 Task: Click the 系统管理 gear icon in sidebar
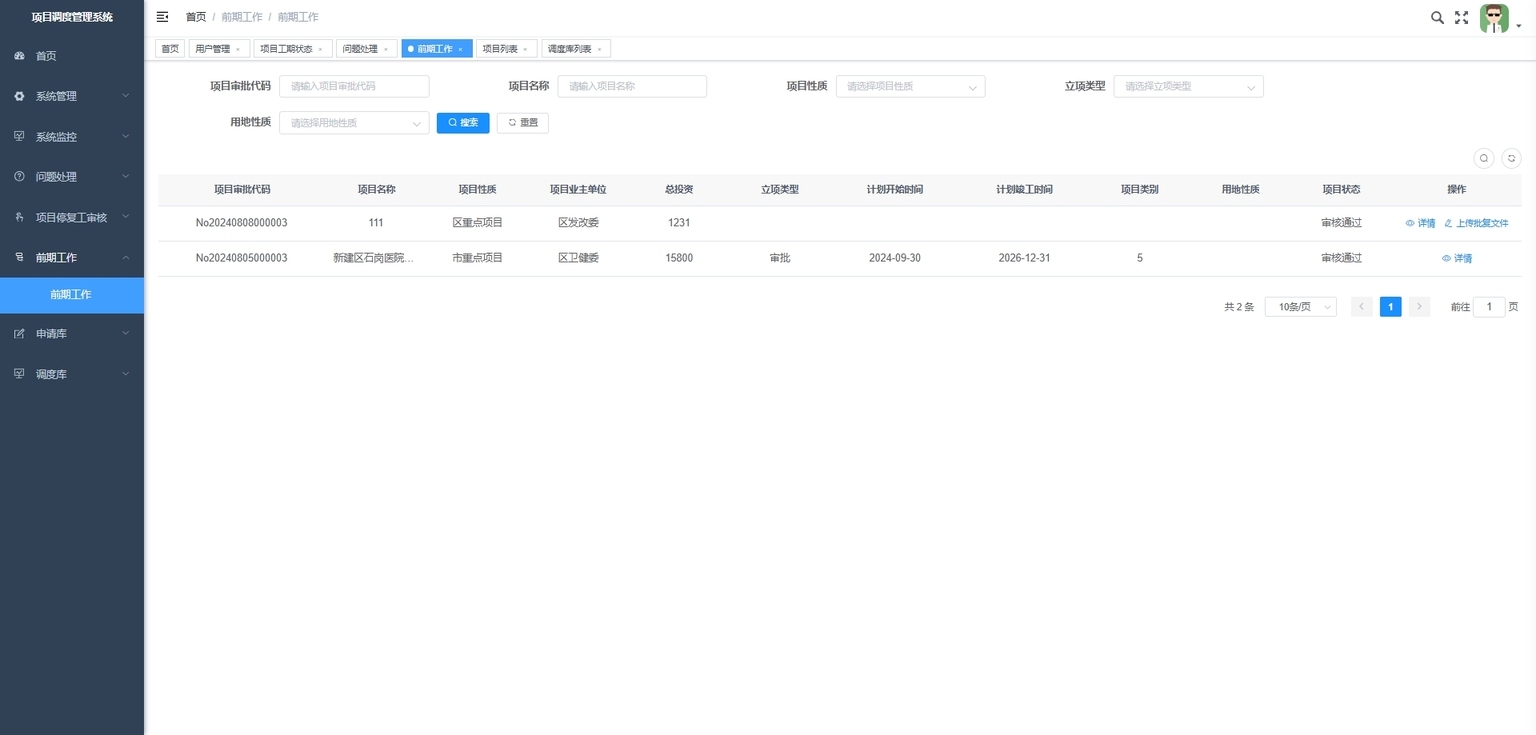(x=19, y=96)
